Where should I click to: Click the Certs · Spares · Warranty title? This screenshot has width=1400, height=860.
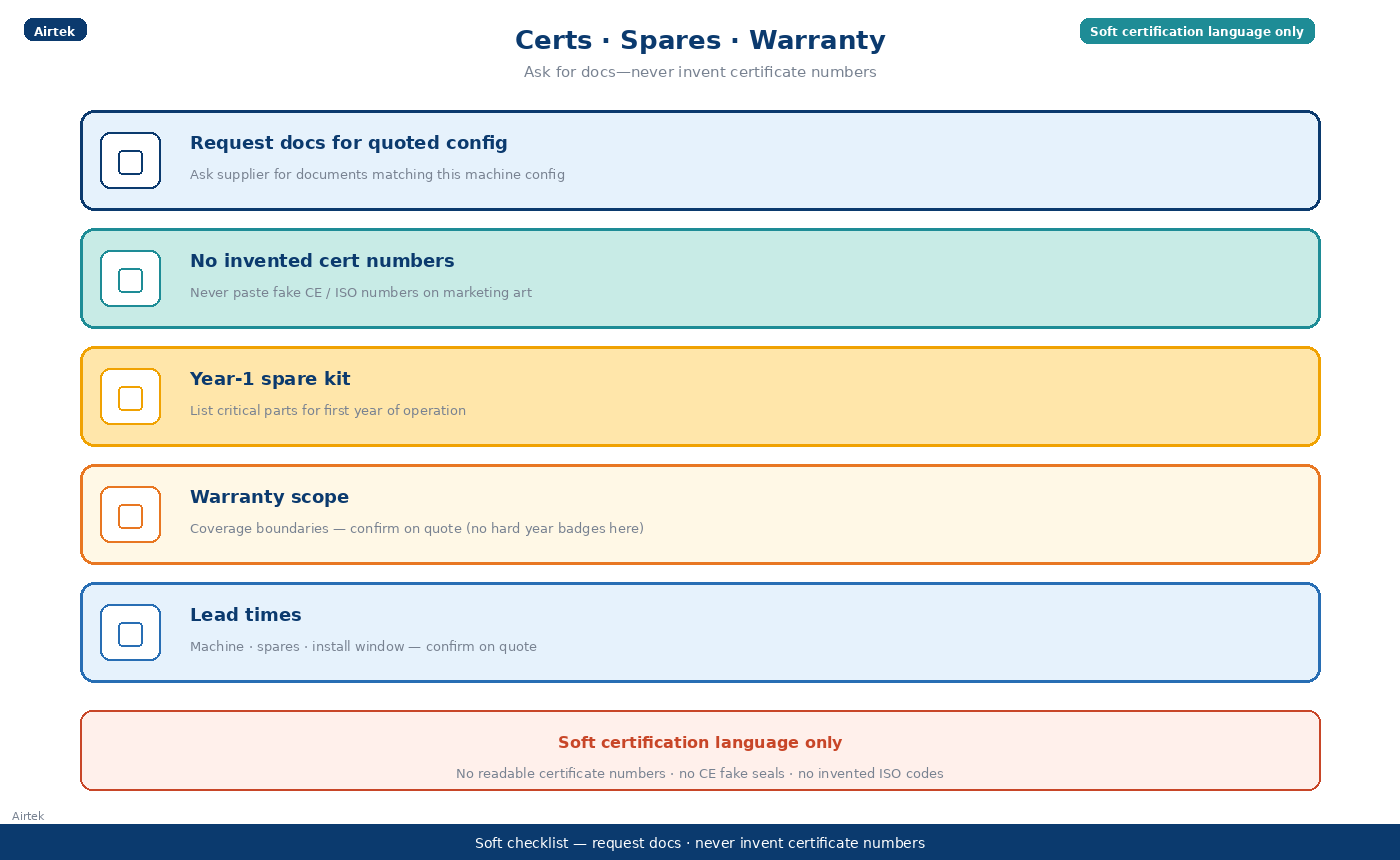[x=700, y=41]
